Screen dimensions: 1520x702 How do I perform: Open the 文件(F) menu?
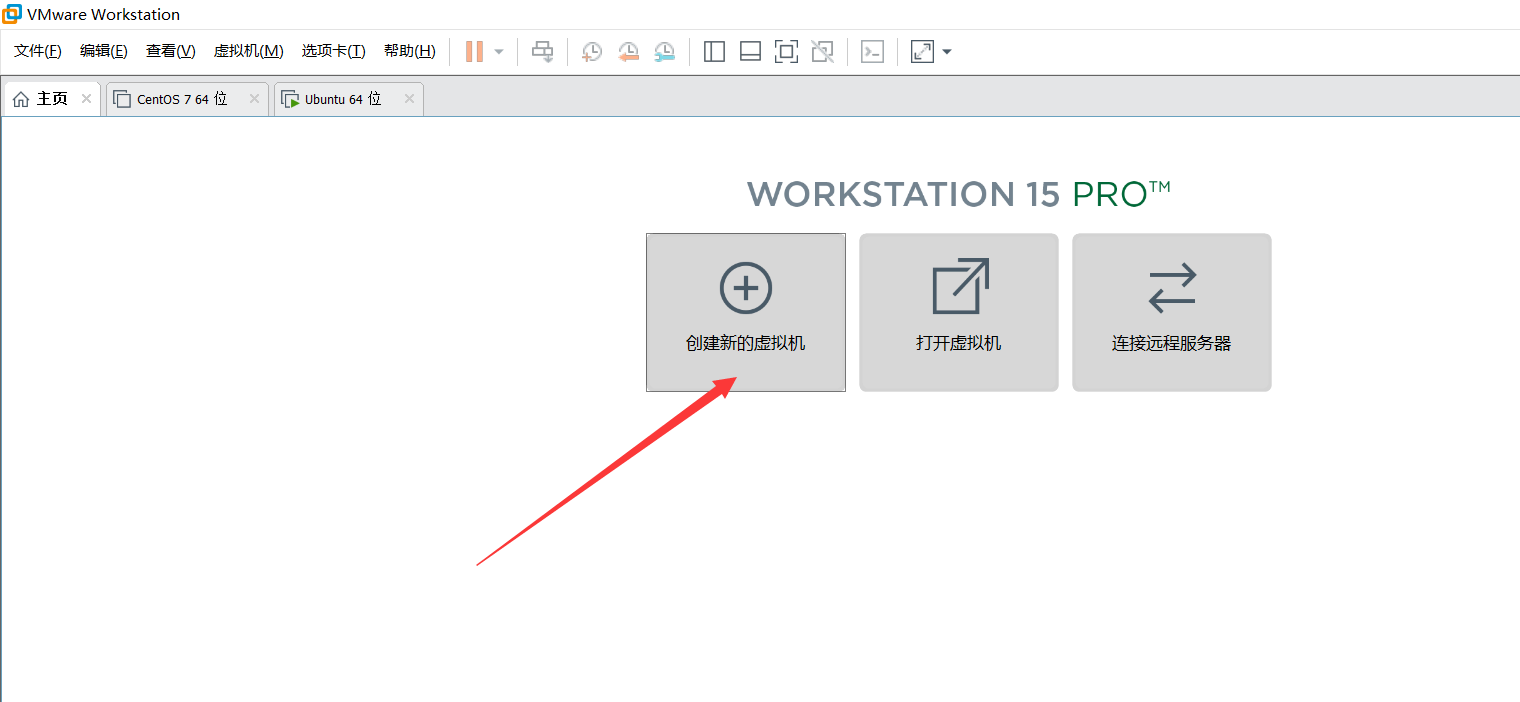[38, 51]
